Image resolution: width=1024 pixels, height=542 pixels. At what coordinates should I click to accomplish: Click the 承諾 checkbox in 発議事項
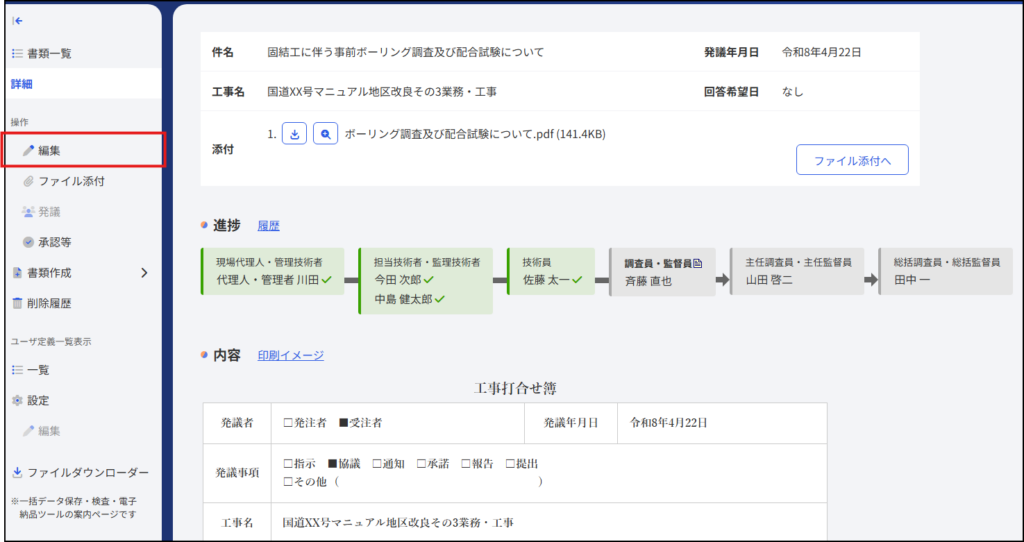tap(421, 464)
